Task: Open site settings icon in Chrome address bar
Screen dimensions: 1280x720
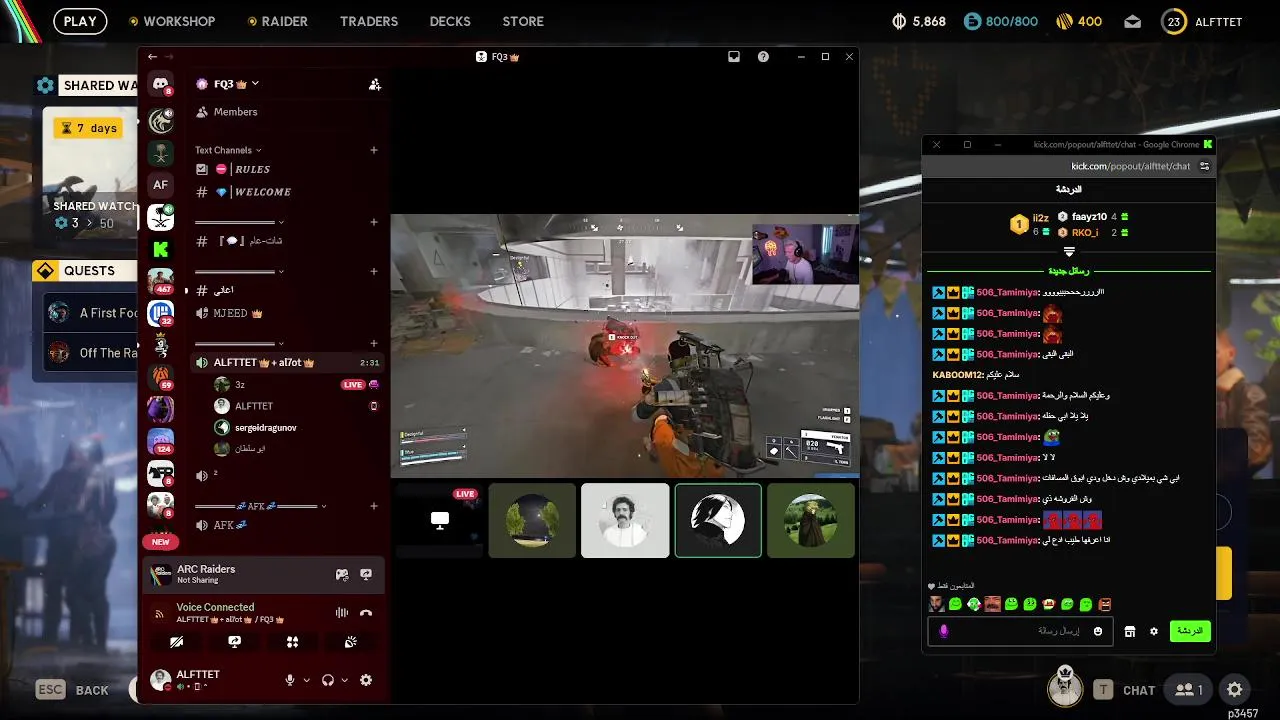Action: tap(1205, 166)
